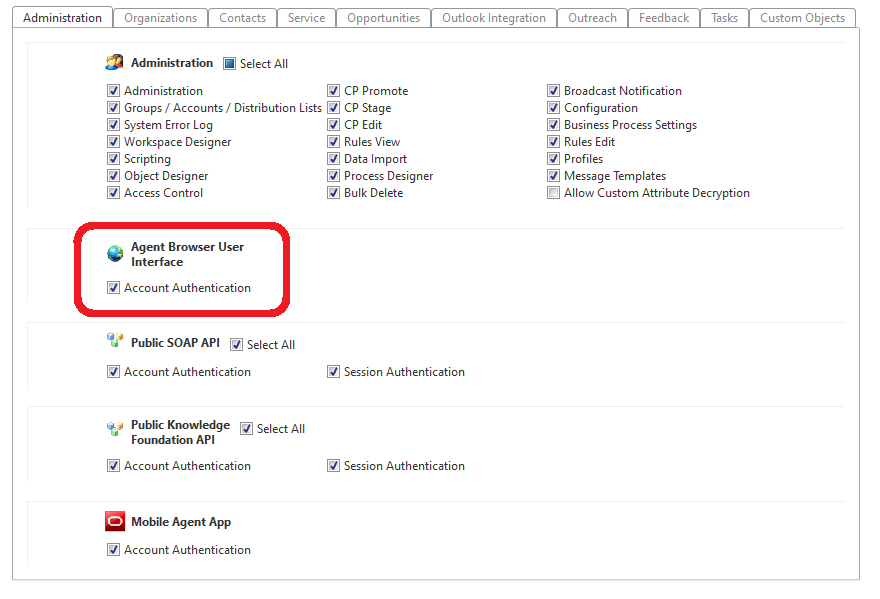
Task: Toggle Mobile Agent App Account Authentication
Action: click(113, 550)
